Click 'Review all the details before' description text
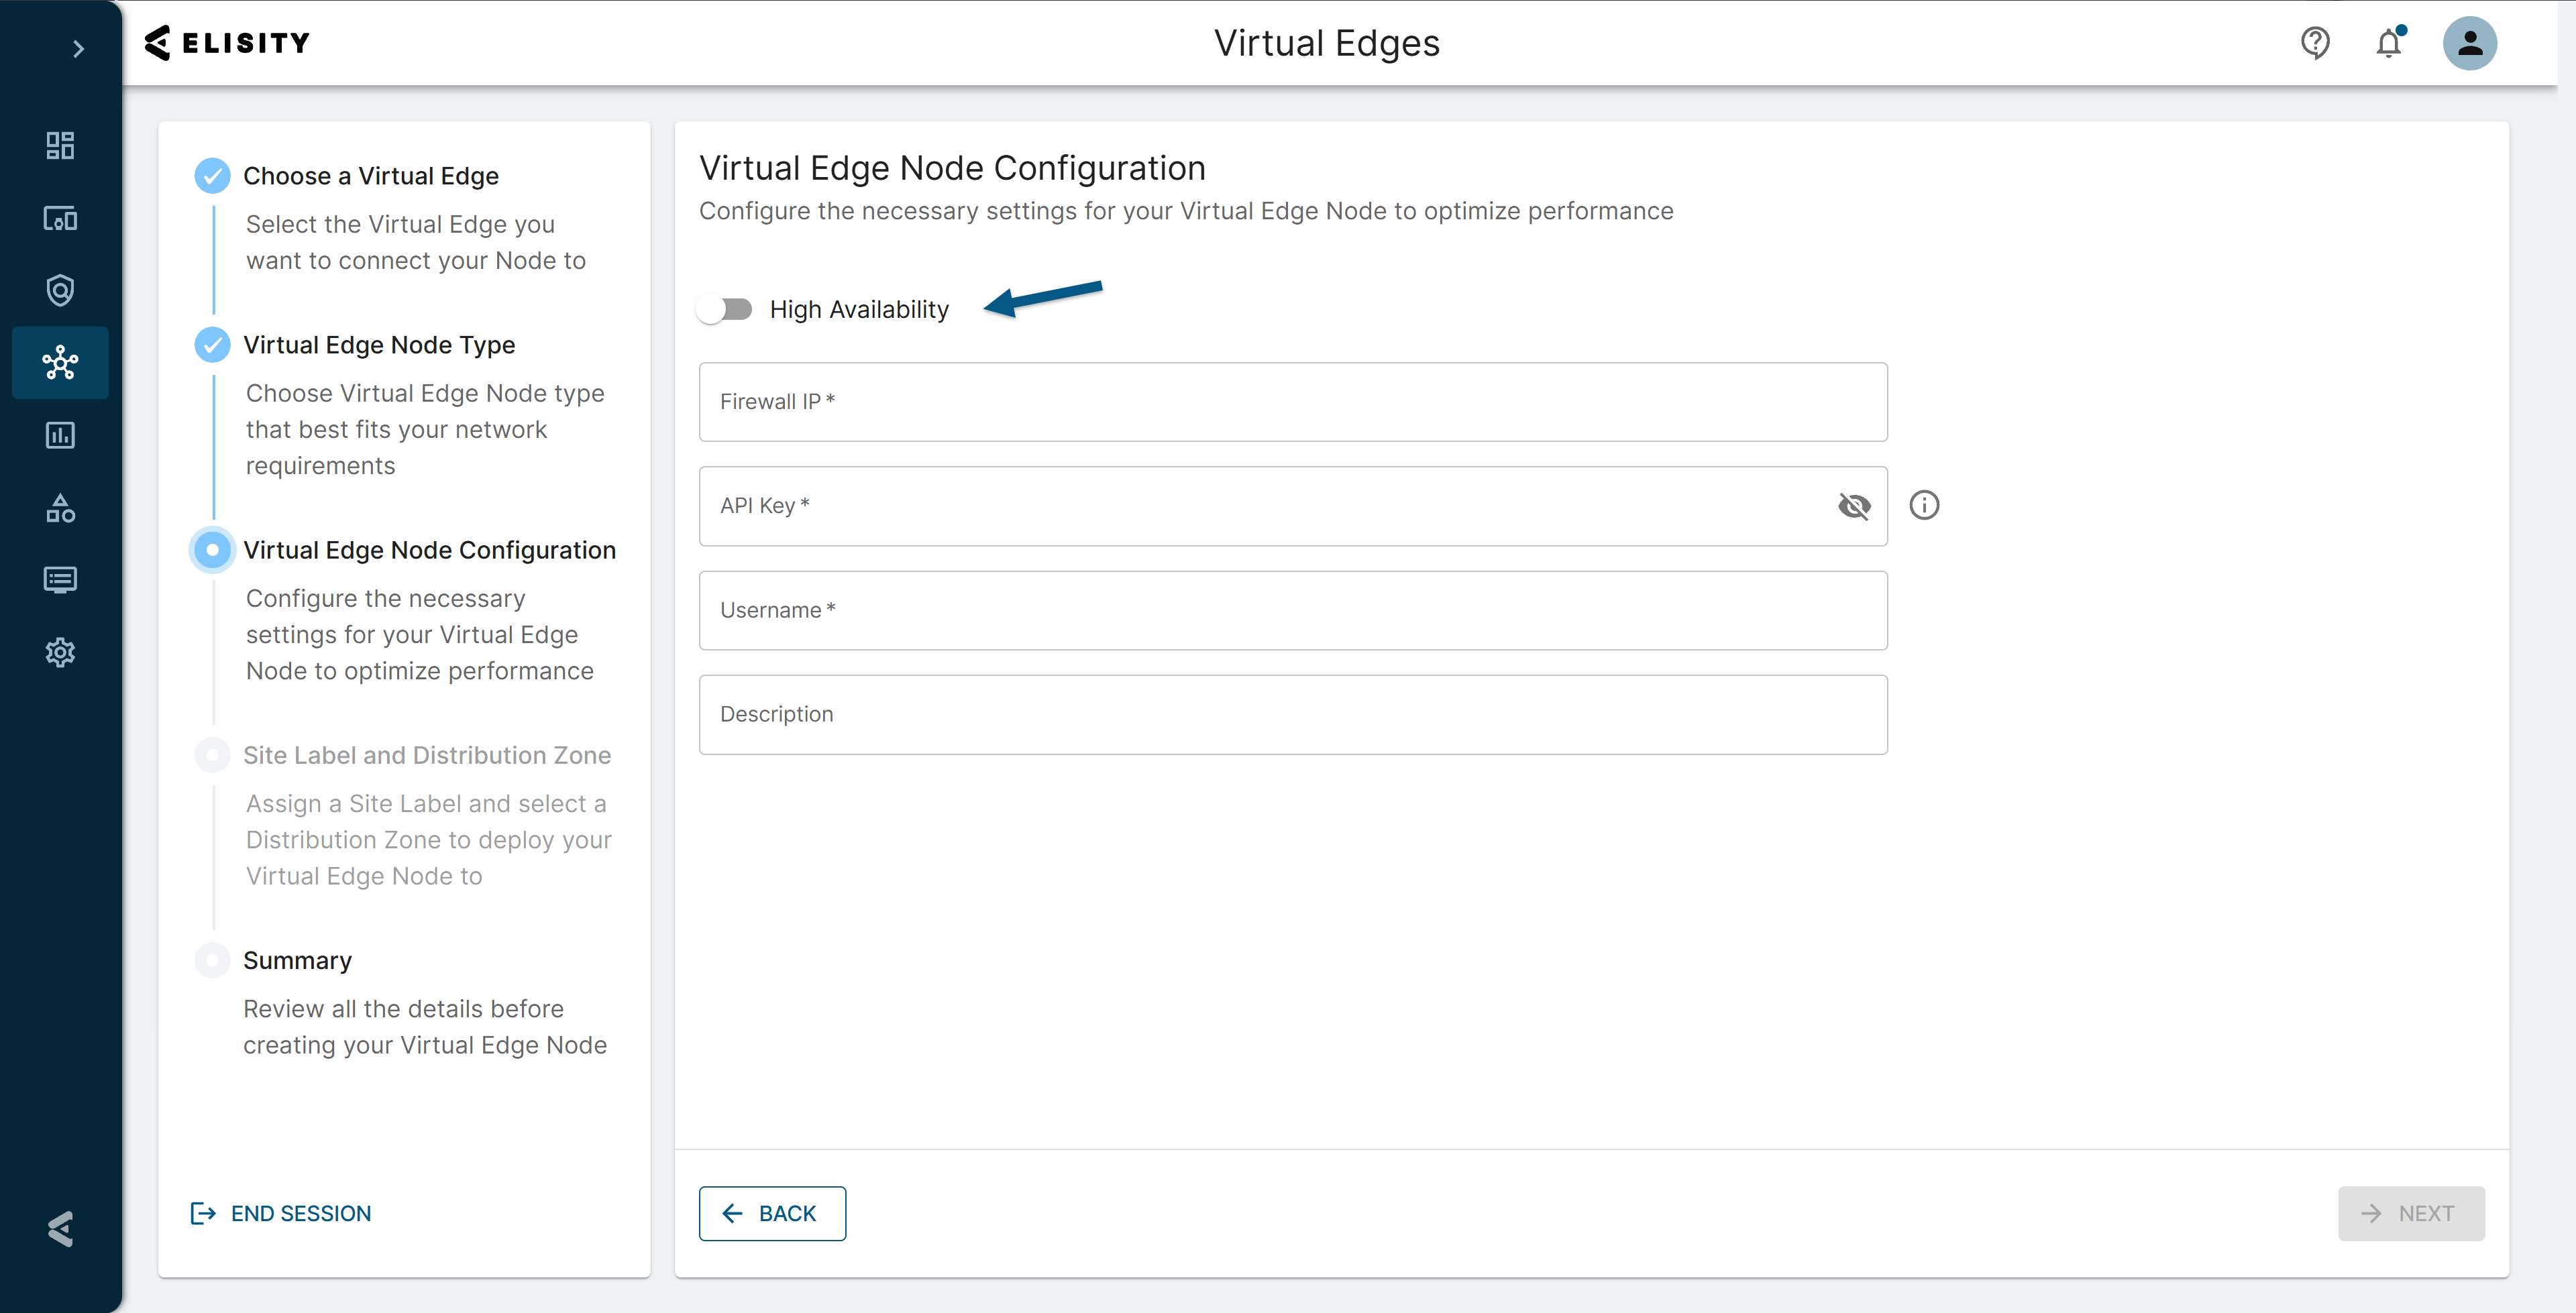Image resolution: width=2576 pixels, height=1313 pixels. point(403,1008)
